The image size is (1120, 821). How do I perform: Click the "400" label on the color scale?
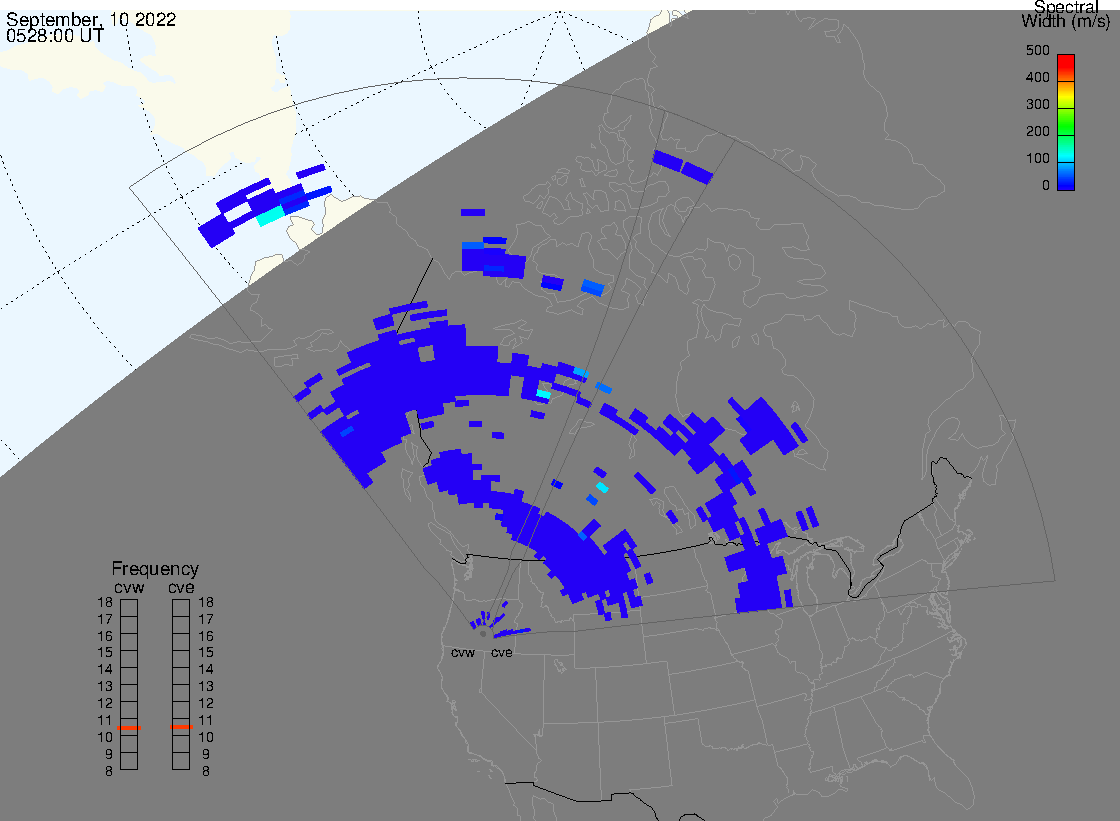1038,77
